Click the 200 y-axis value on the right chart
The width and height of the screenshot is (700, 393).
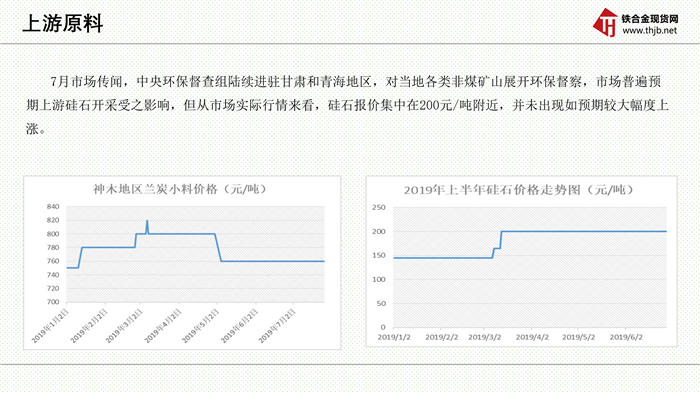pos(379,231)
